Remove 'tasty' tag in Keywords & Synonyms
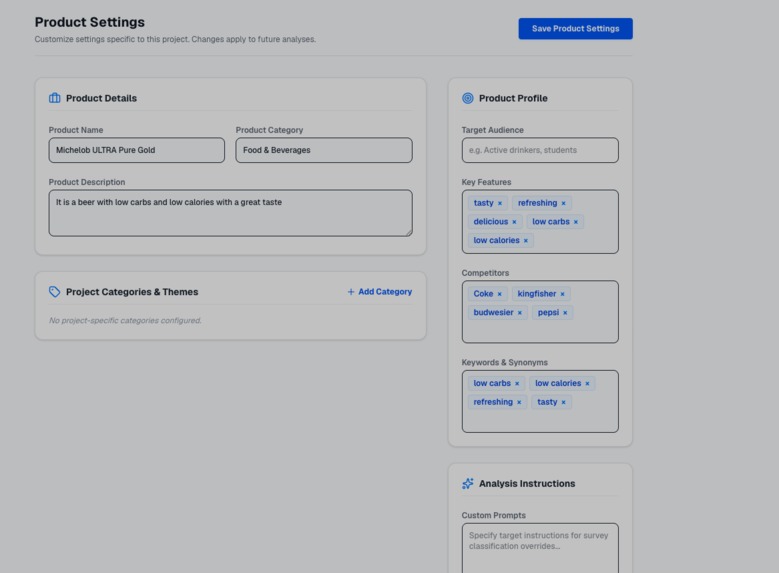Screen dimensions: 779x573 tap(563, 403)
